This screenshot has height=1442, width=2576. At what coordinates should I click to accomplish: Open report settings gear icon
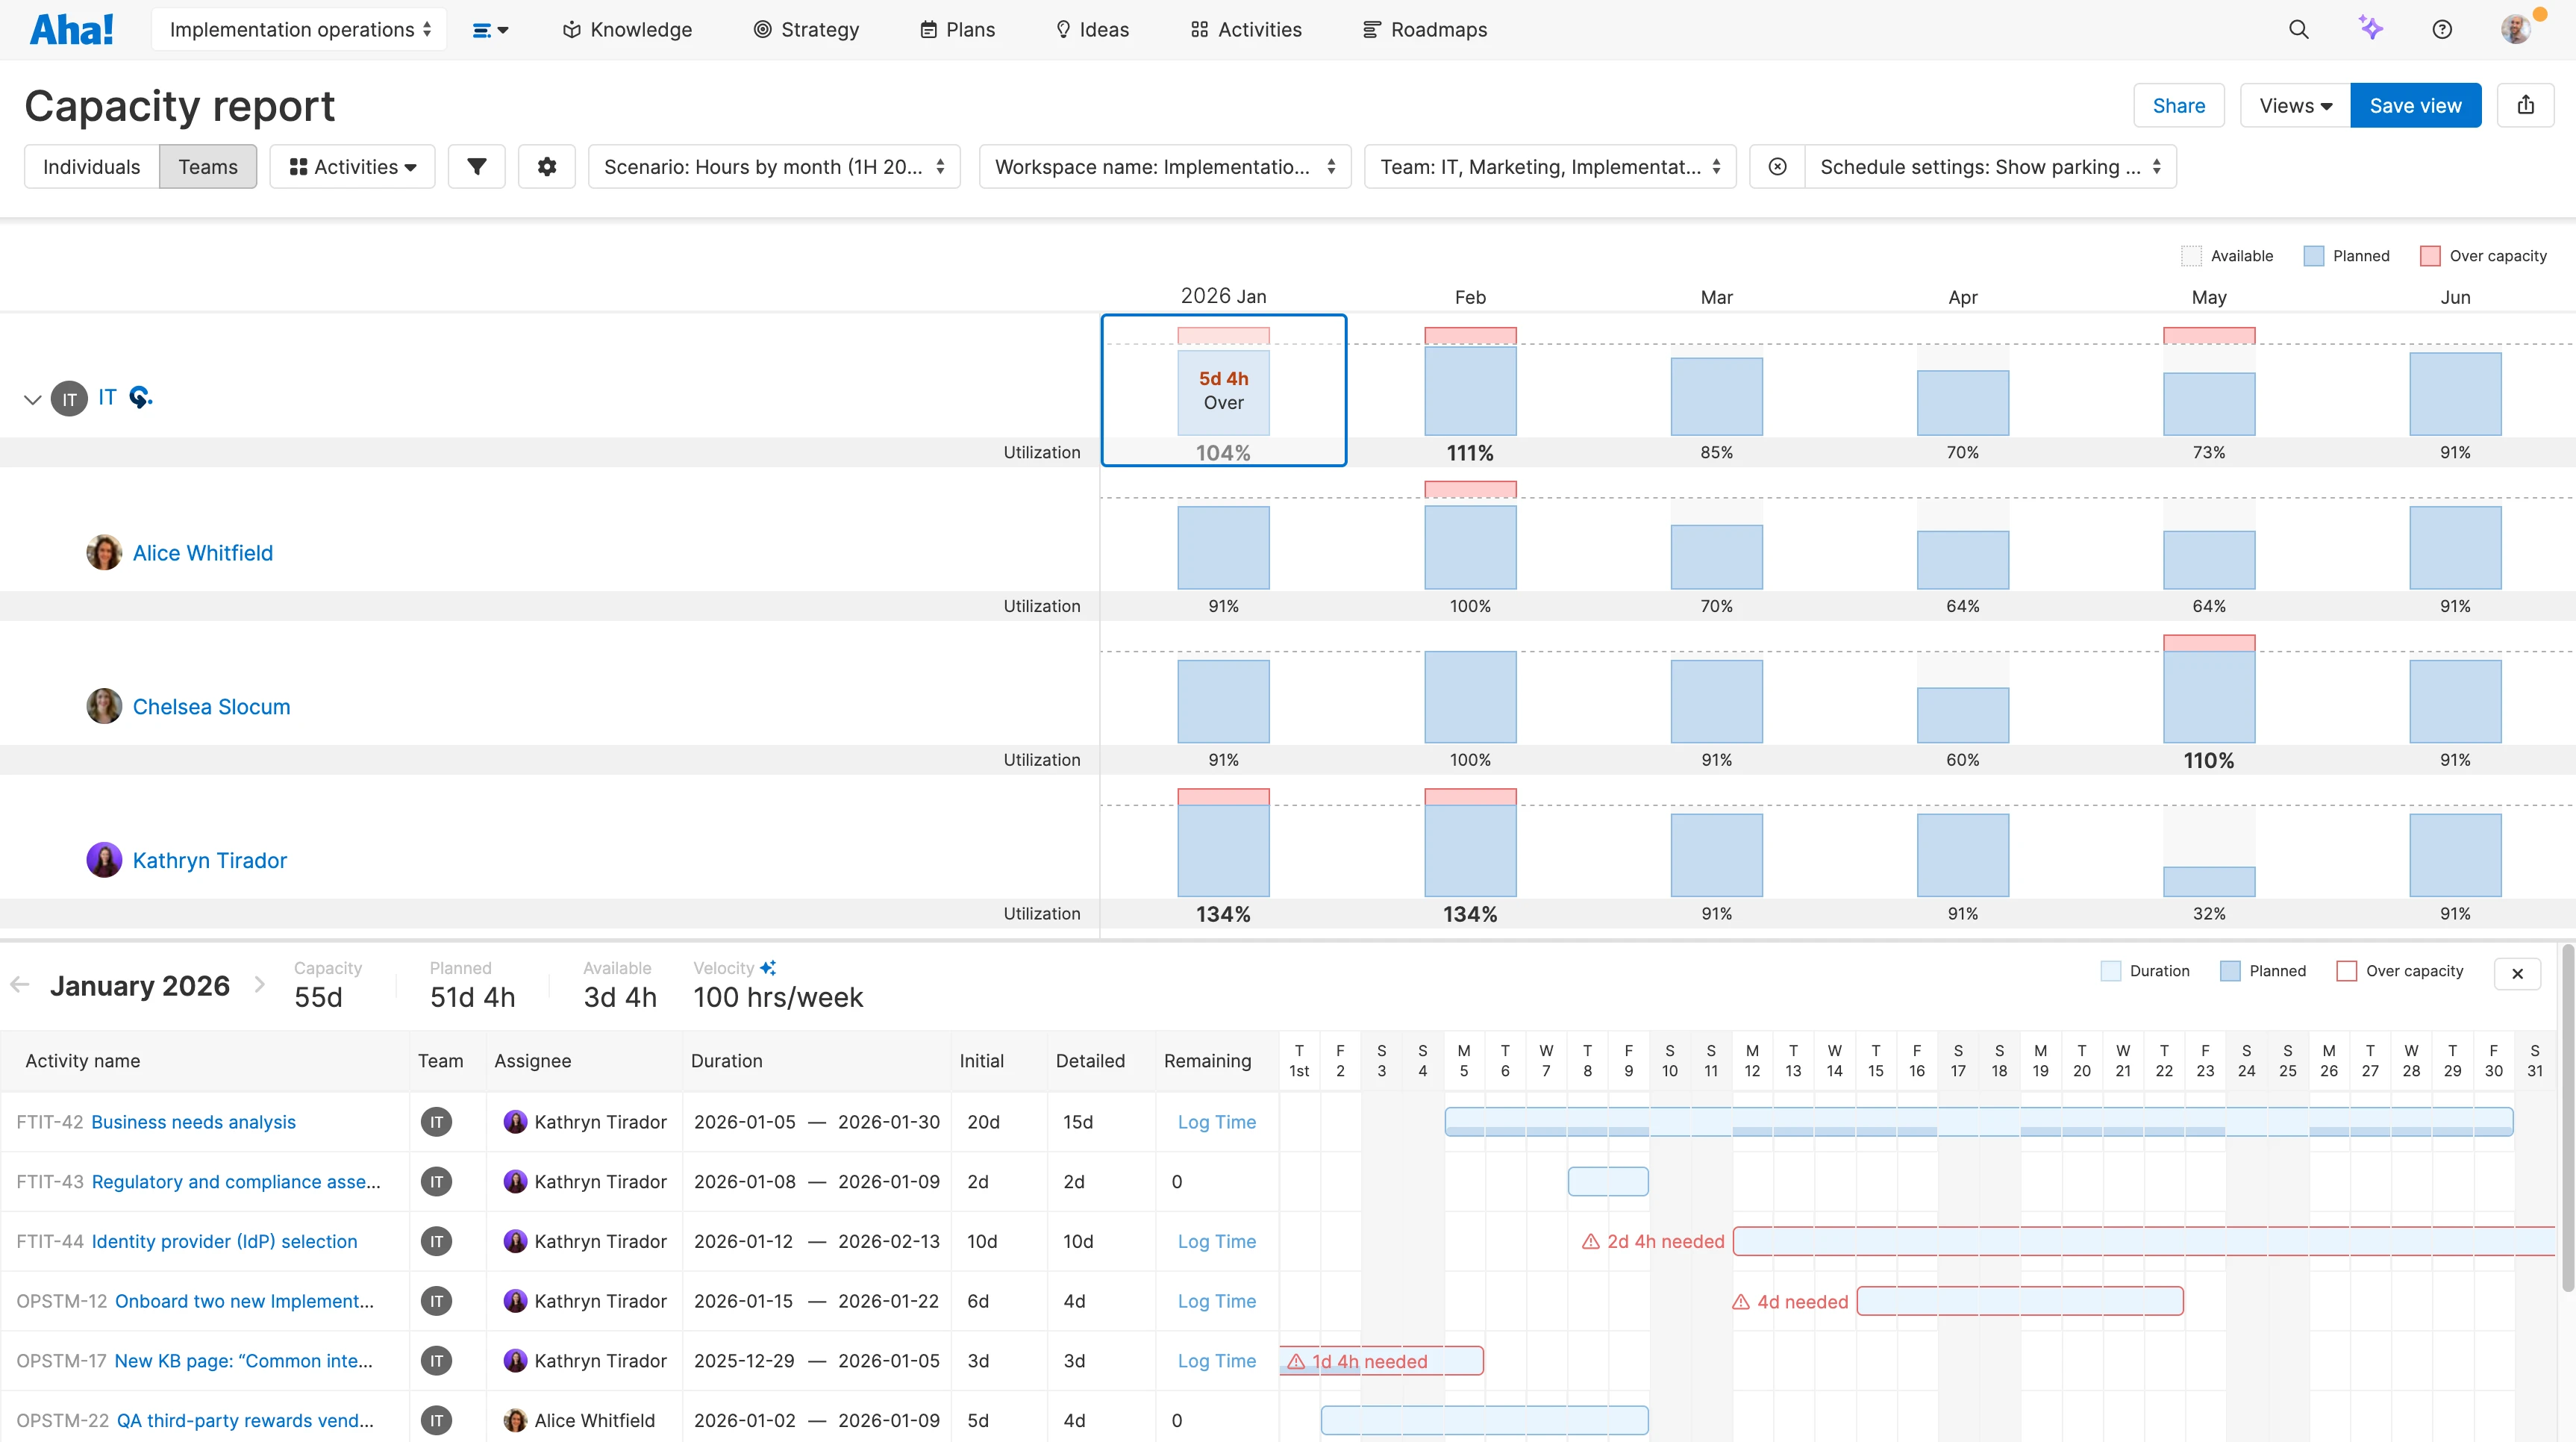point(546,167)
